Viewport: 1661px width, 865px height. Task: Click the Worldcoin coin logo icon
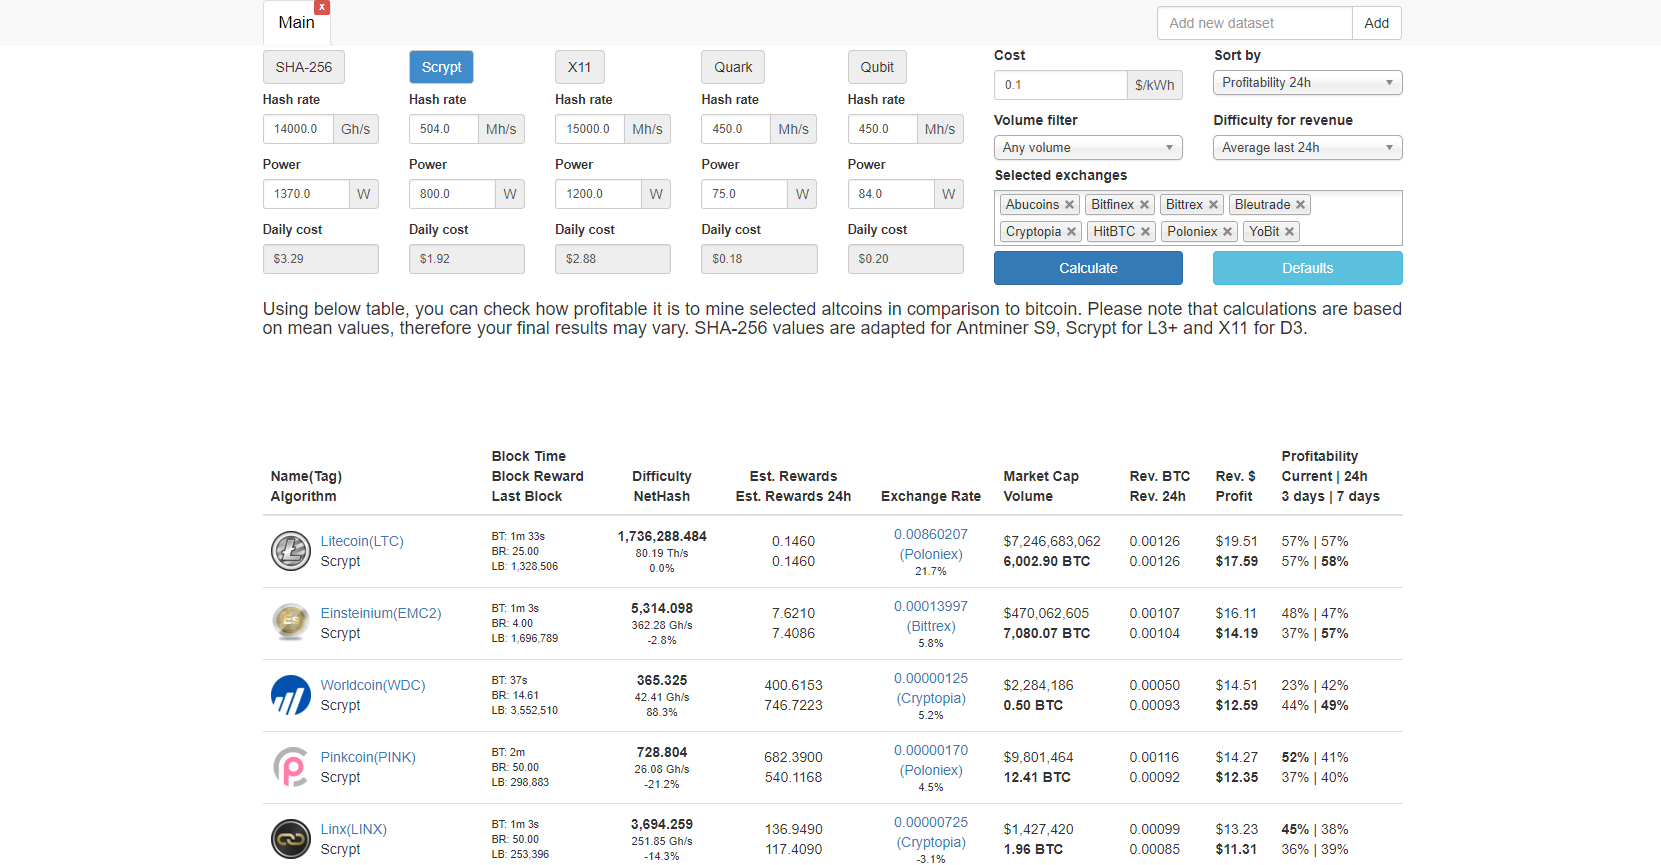(291, 695)
